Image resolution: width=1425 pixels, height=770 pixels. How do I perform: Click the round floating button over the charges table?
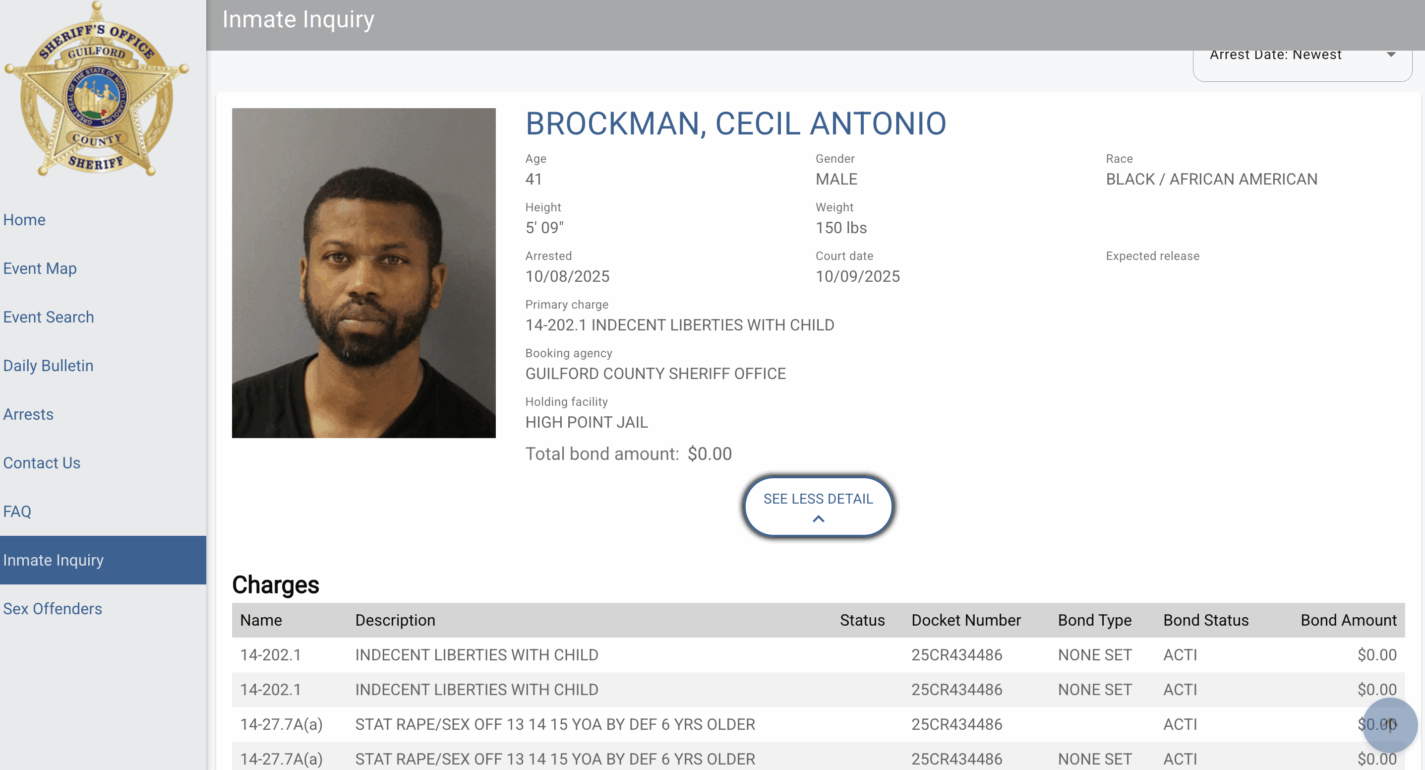click(x=1390, y=724)
